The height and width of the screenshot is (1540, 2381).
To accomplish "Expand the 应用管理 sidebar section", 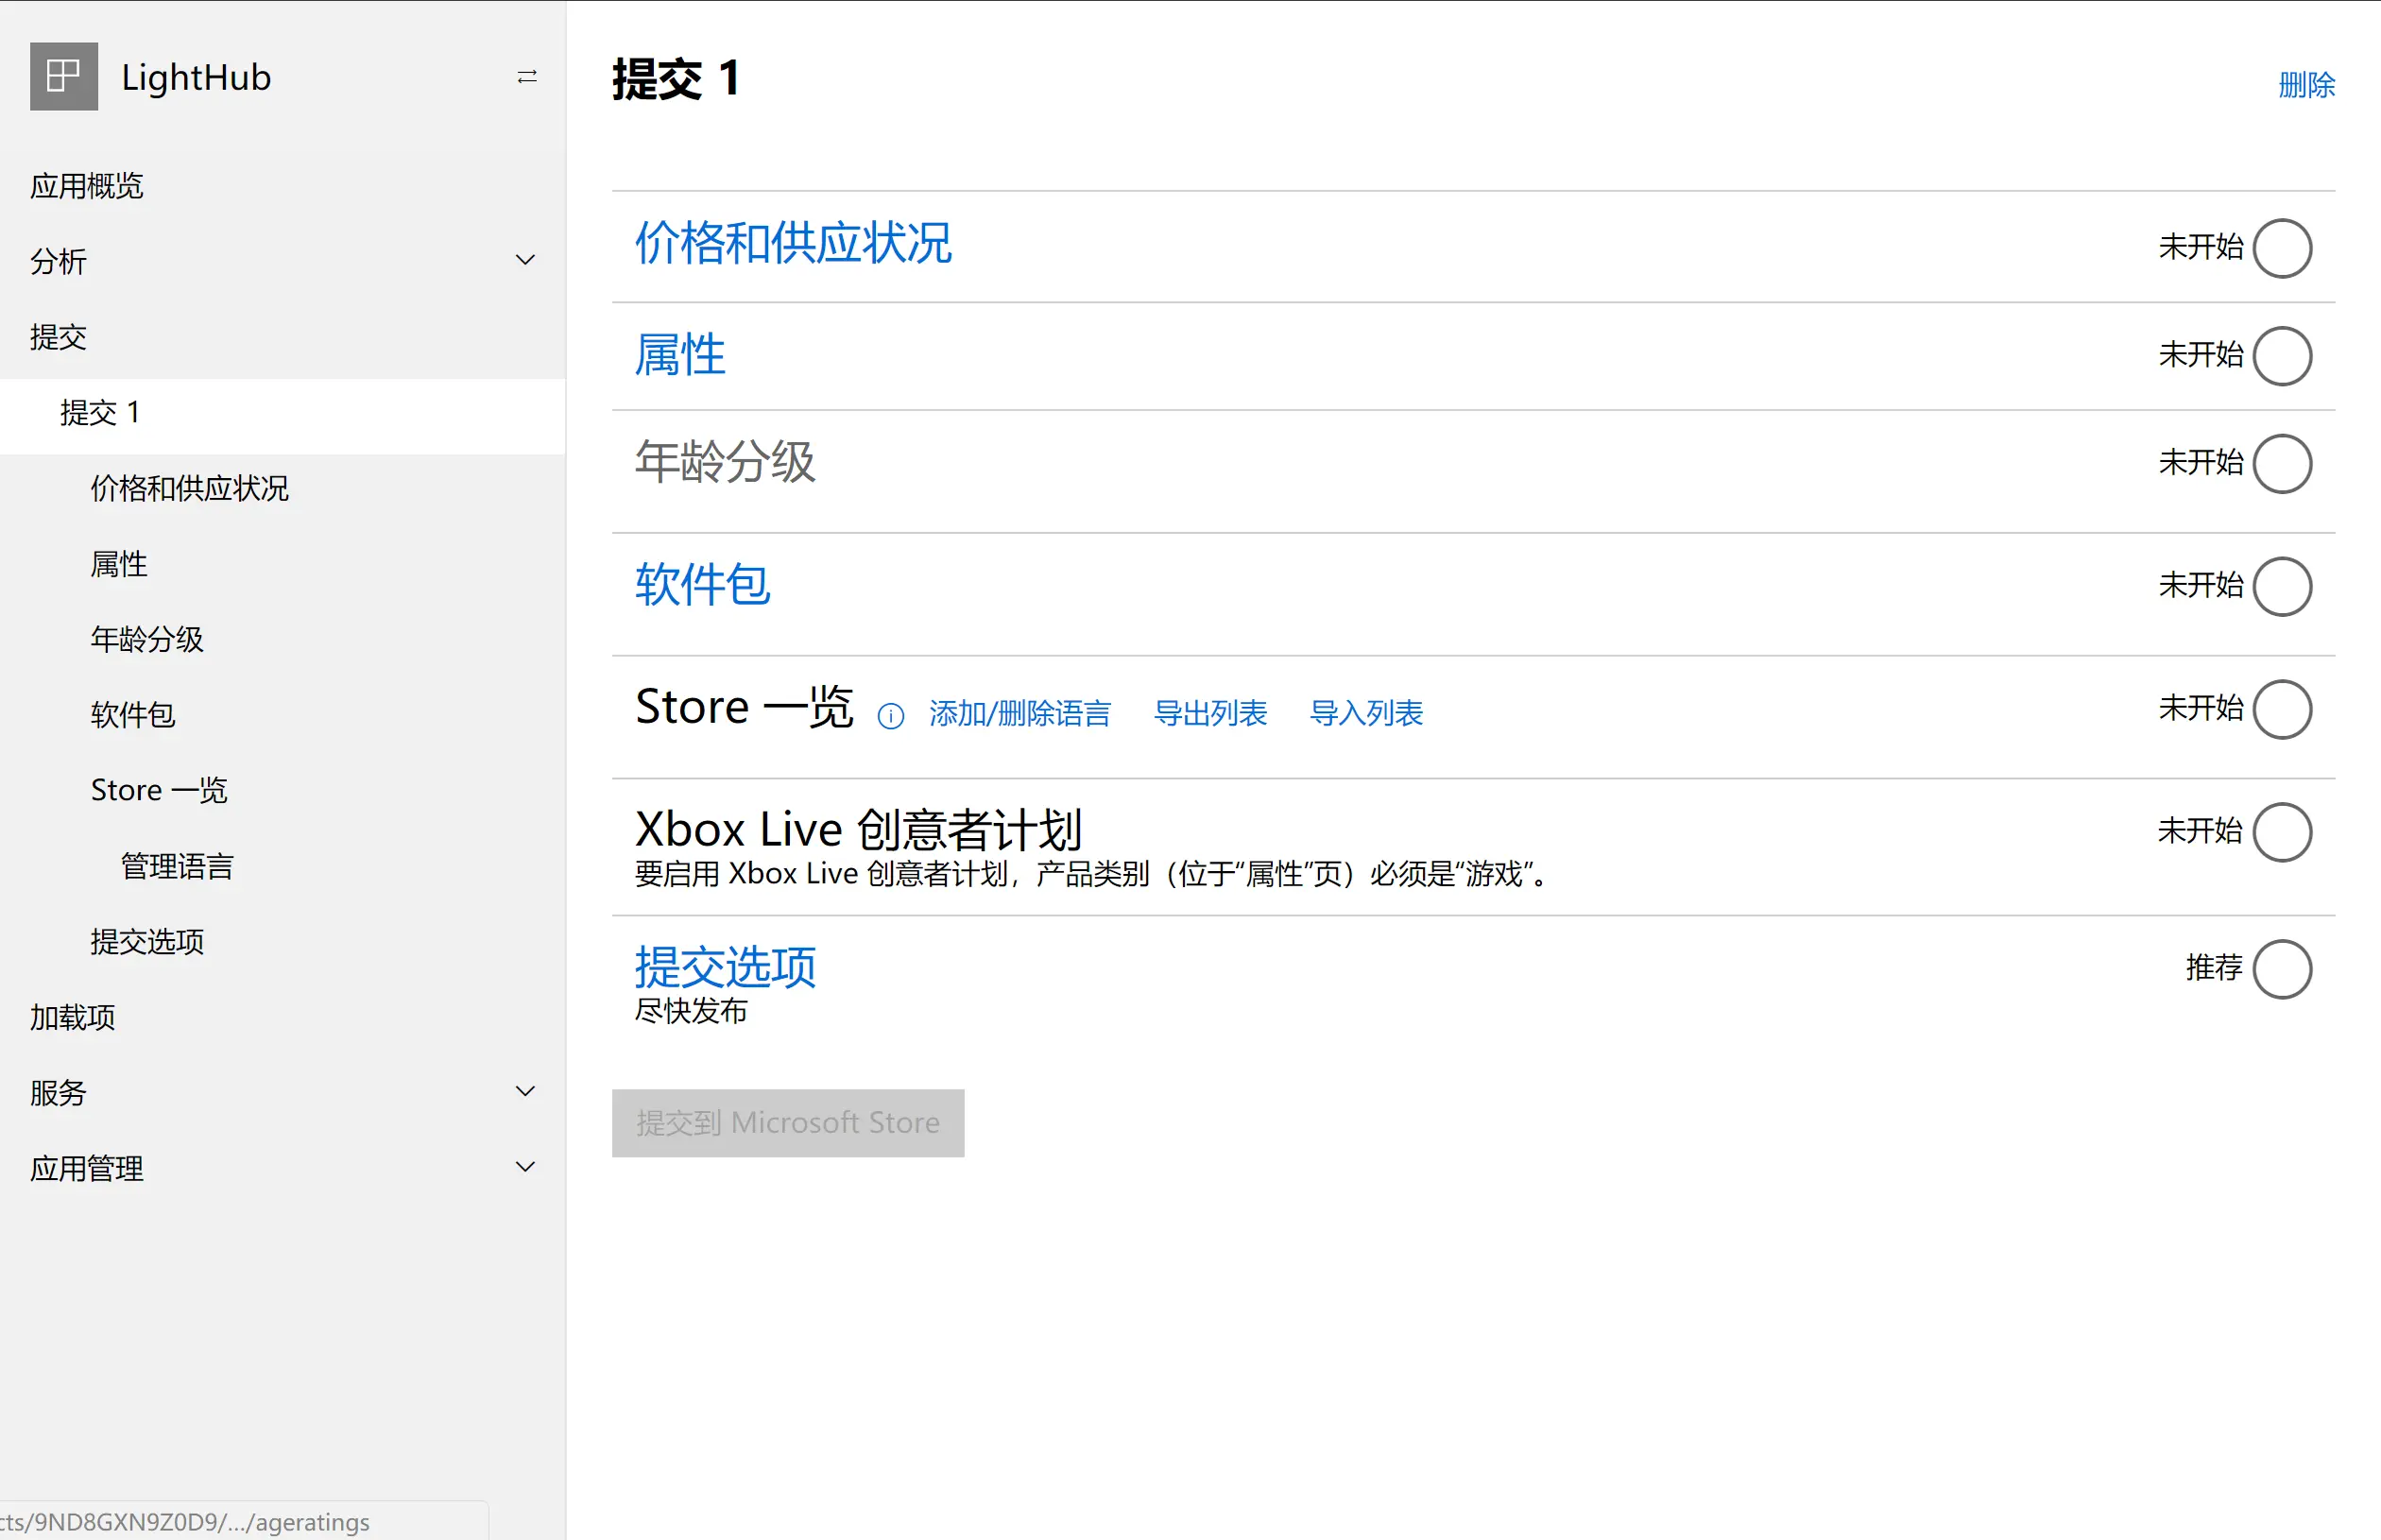I will click(525, 1167).
